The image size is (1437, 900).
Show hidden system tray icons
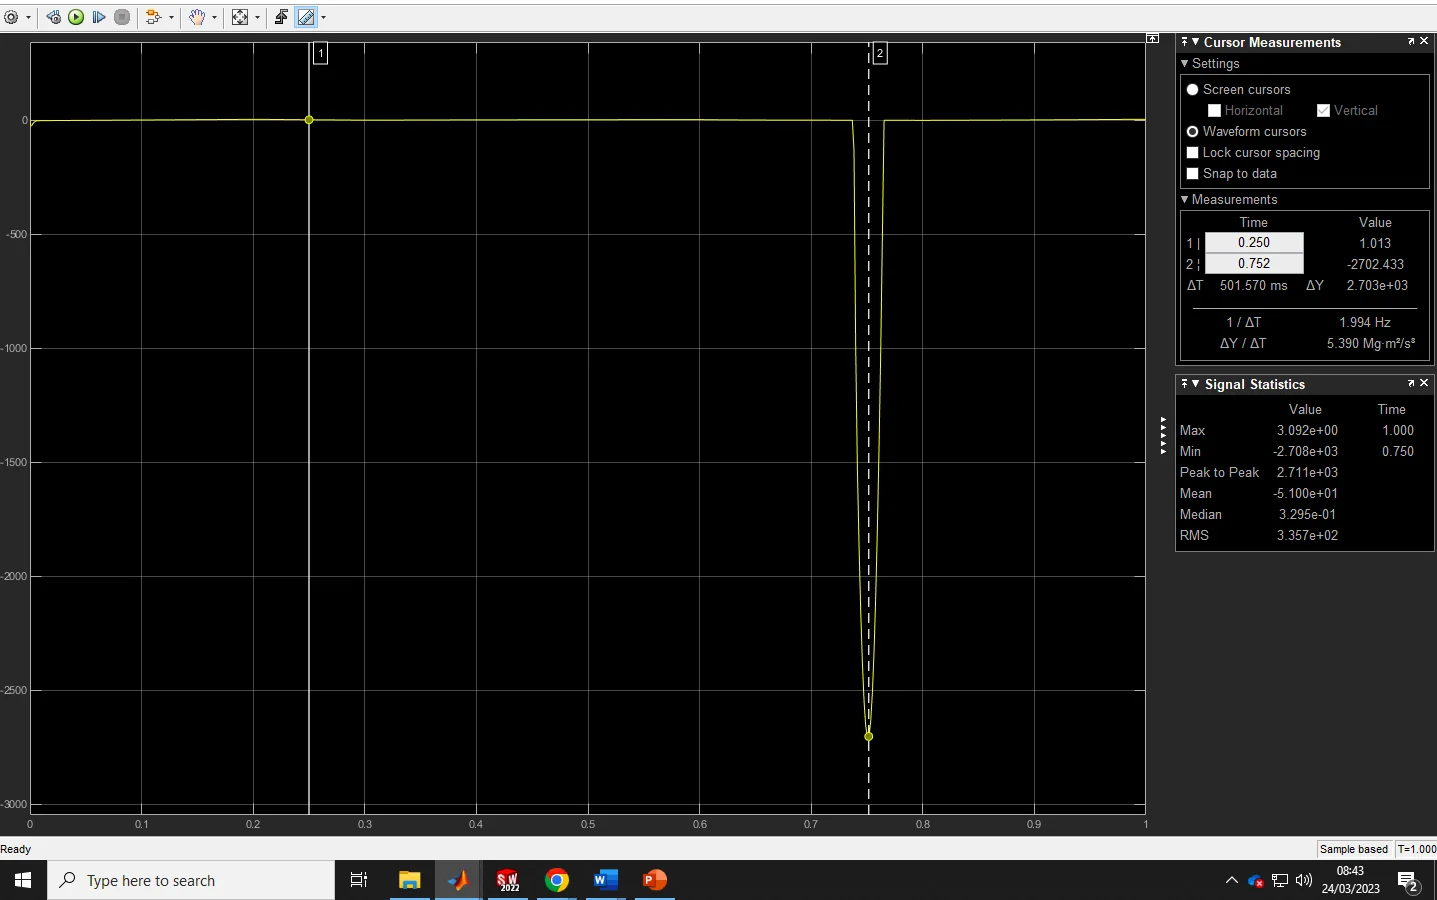(x=1231, y=880)
